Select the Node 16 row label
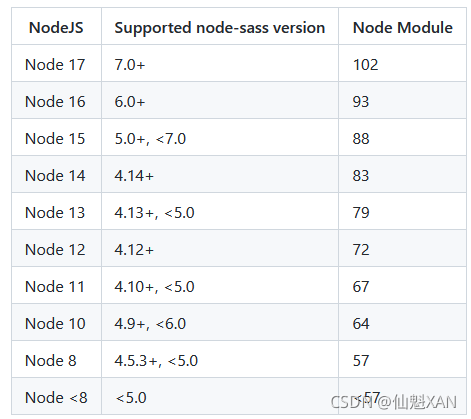471x419 pixels. (55, 101)
